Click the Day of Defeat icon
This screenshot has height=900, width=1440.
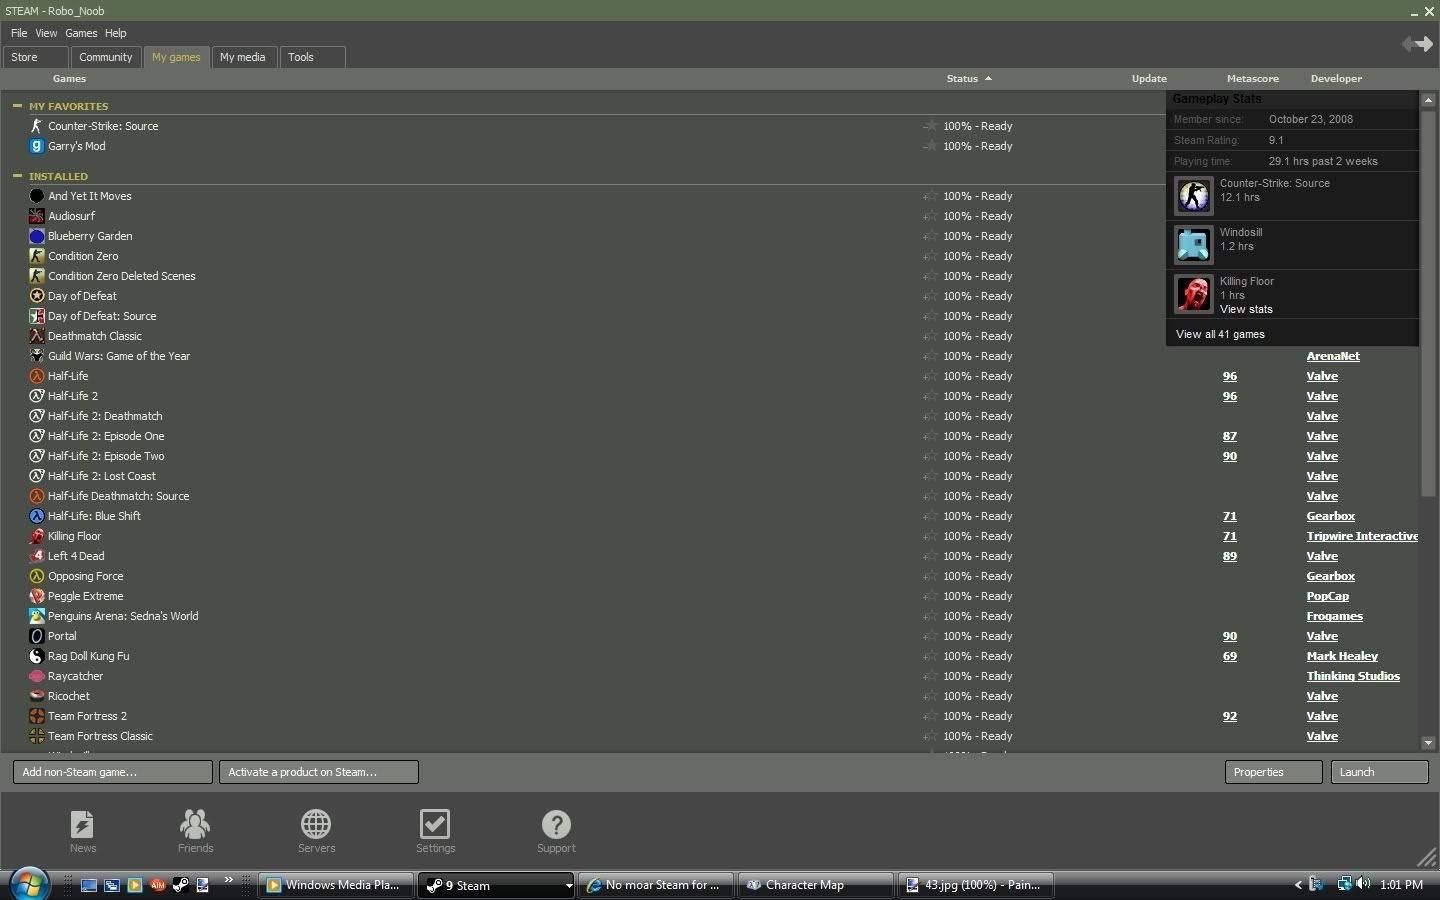click(x=37, y=296)
